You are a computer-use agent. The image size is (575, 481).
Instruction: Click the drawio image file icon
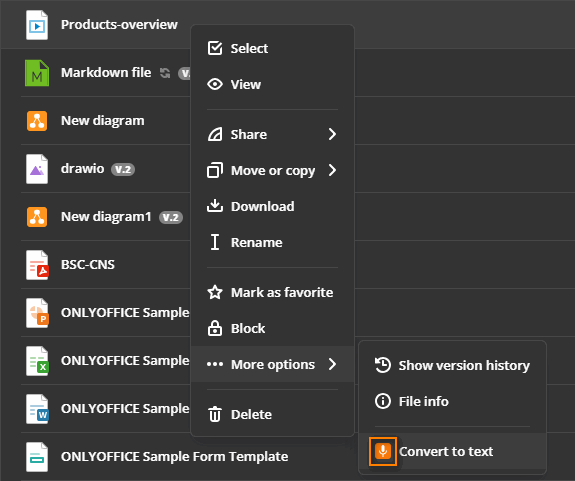37,169
